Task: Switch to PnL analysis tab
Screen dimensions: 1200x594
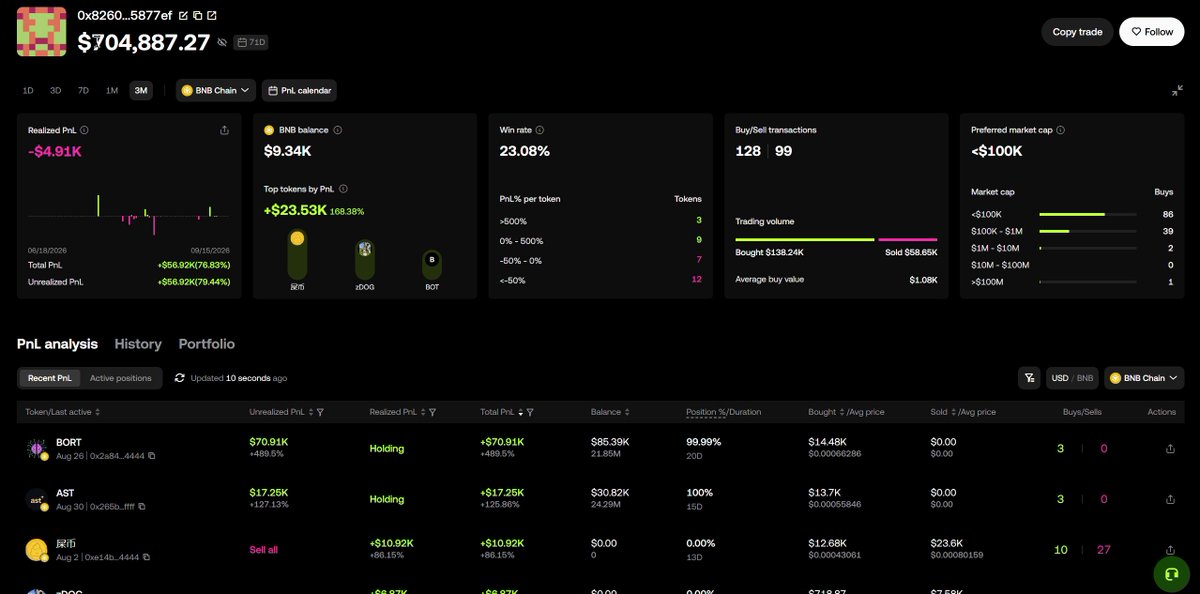Action: click(x=57, y=344)
